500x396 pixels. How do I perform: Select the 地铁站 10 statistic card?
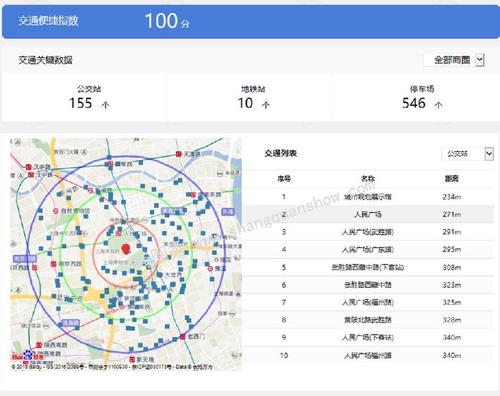coord(249,97)
